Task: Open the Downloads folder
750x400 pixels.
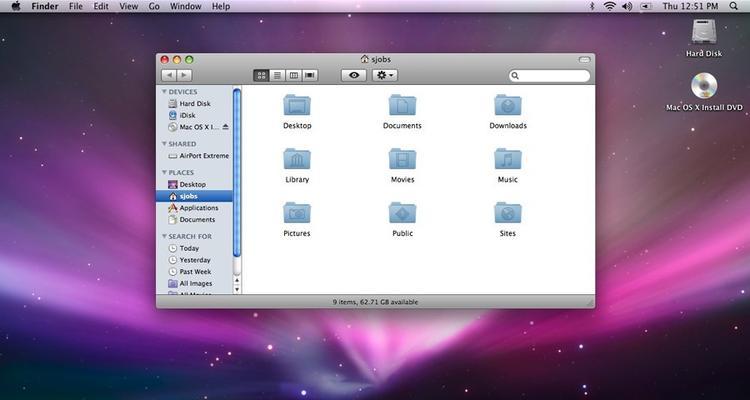Action: 507,105
